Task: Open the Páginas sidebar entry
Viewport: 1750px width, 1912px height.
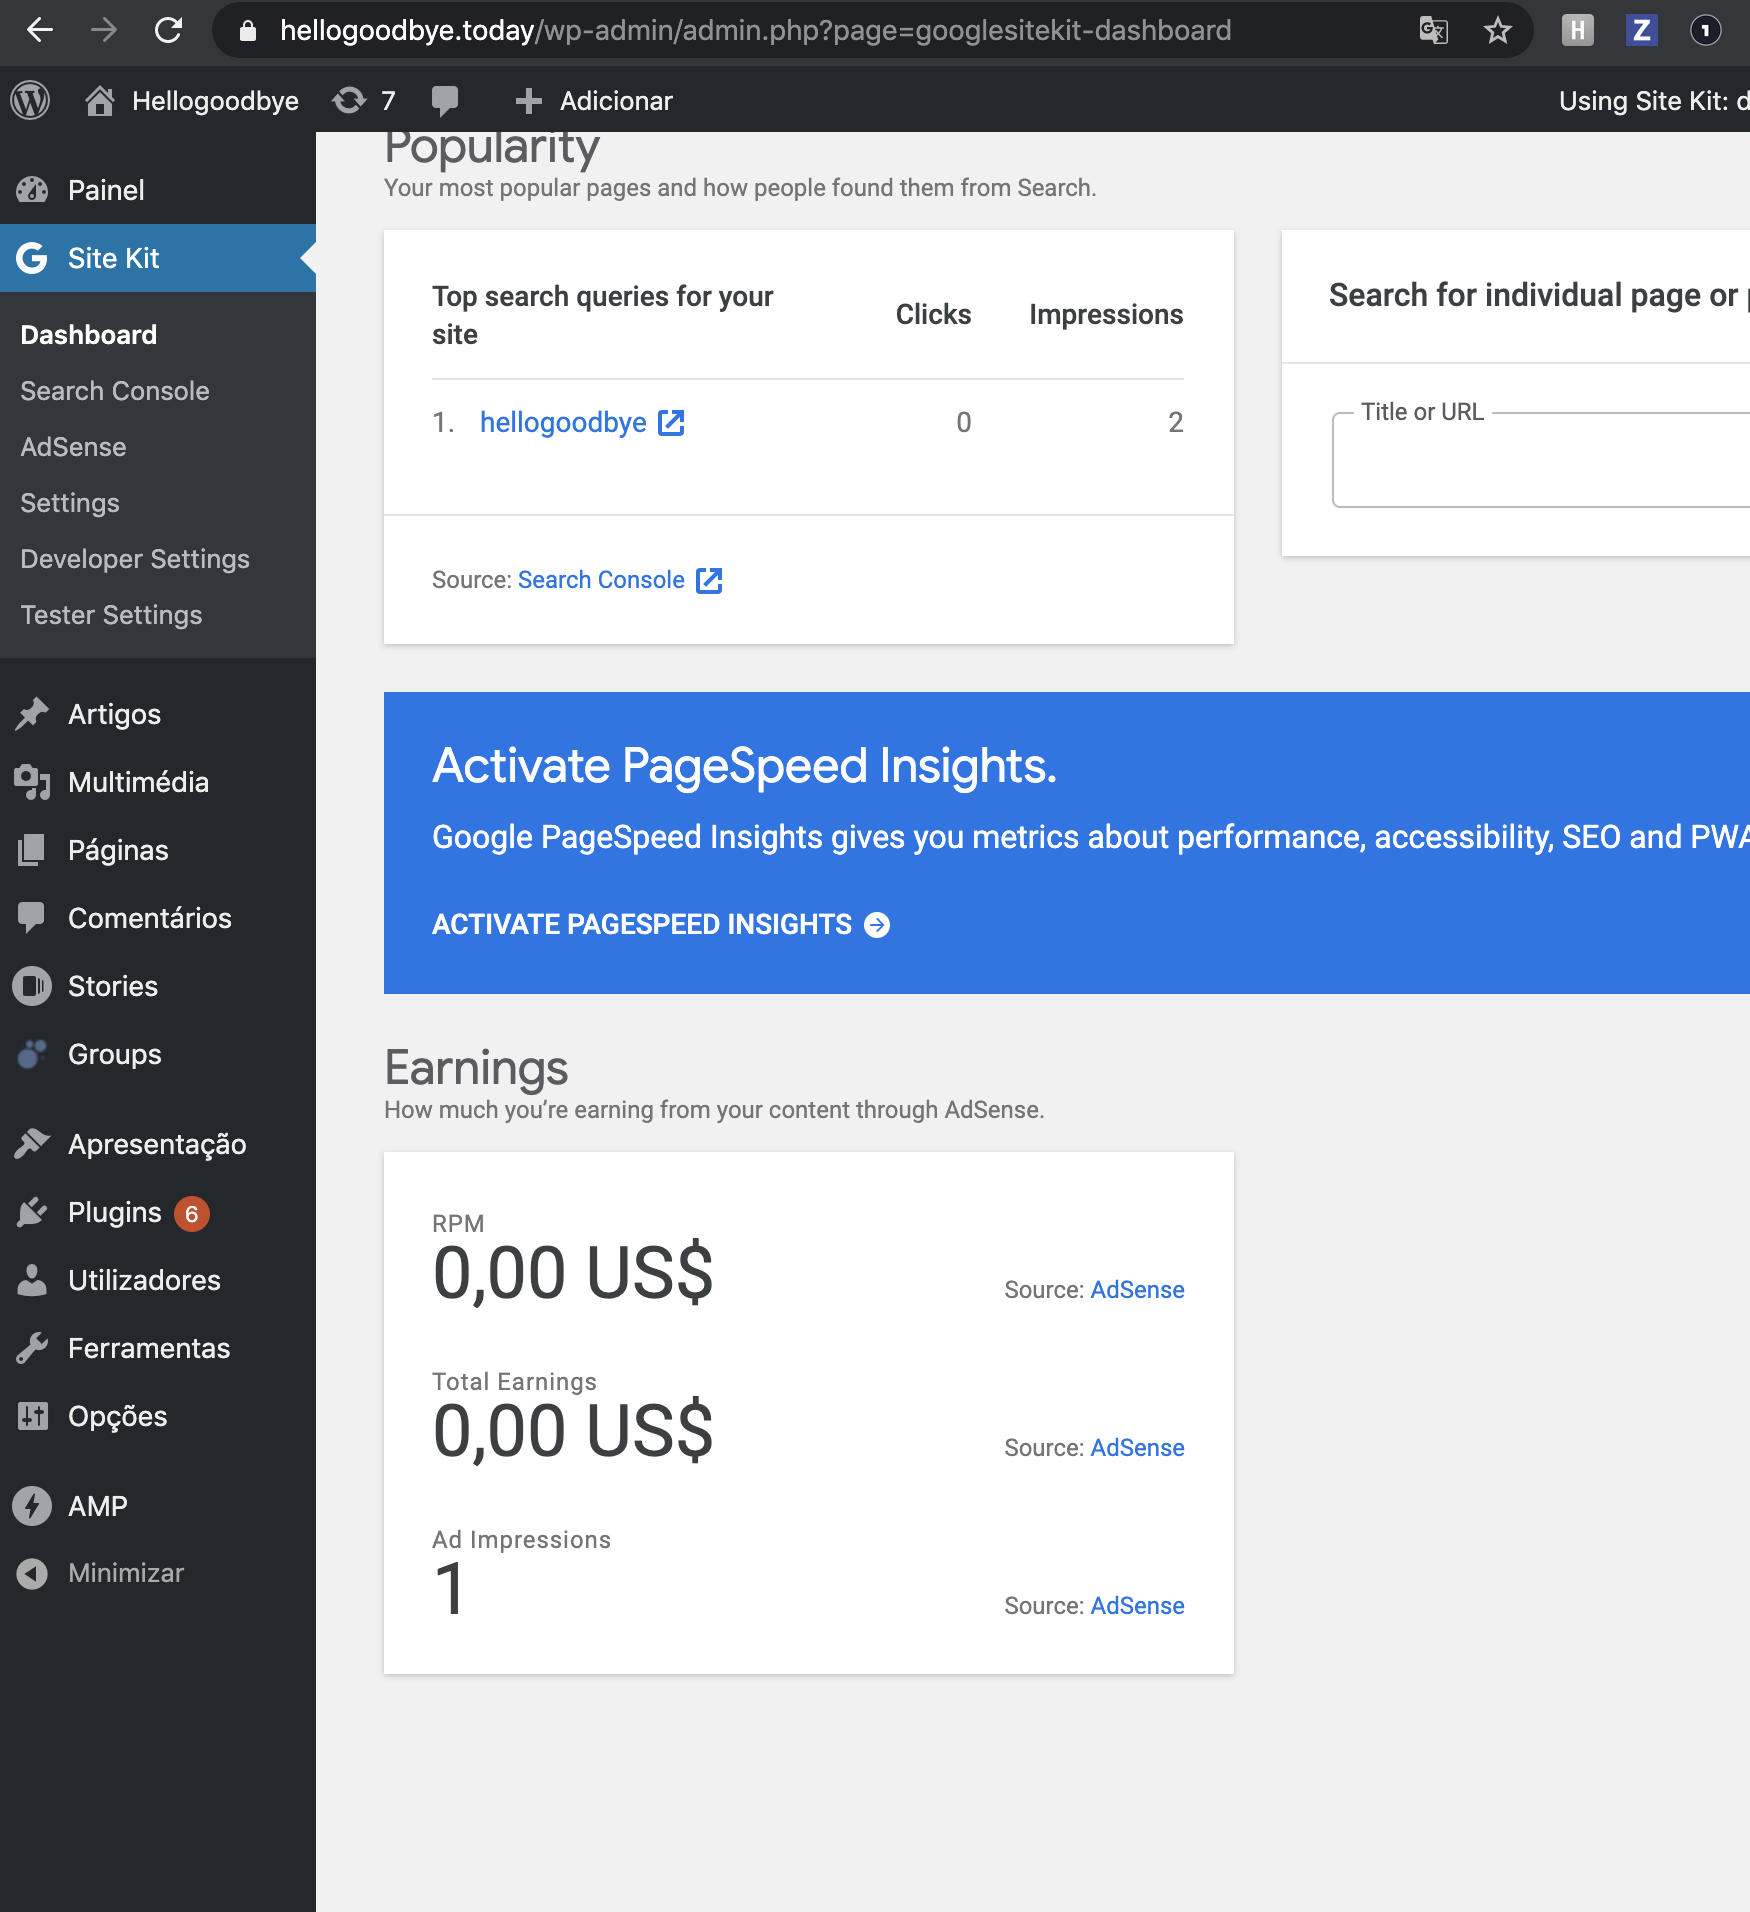Action: 117,849
